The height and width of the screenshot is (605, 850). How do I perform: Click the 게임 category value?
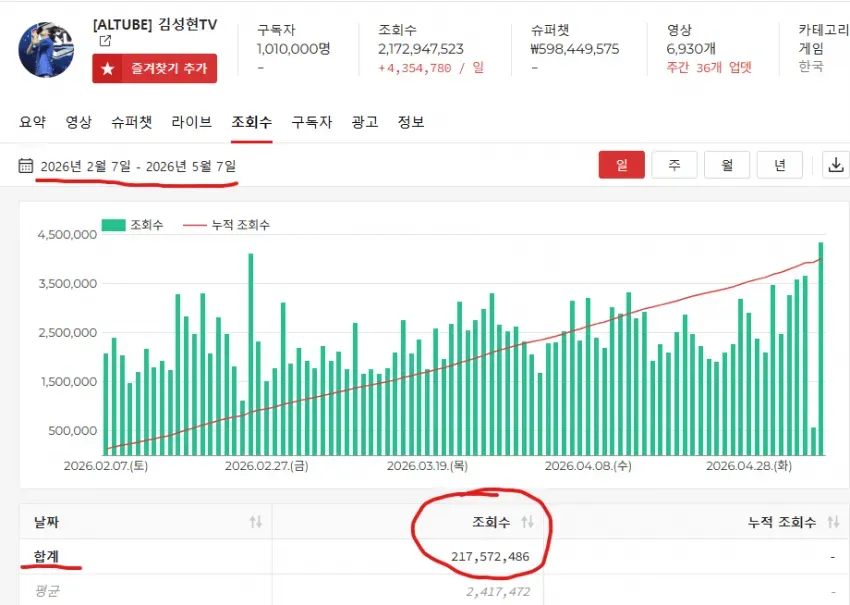811,49
